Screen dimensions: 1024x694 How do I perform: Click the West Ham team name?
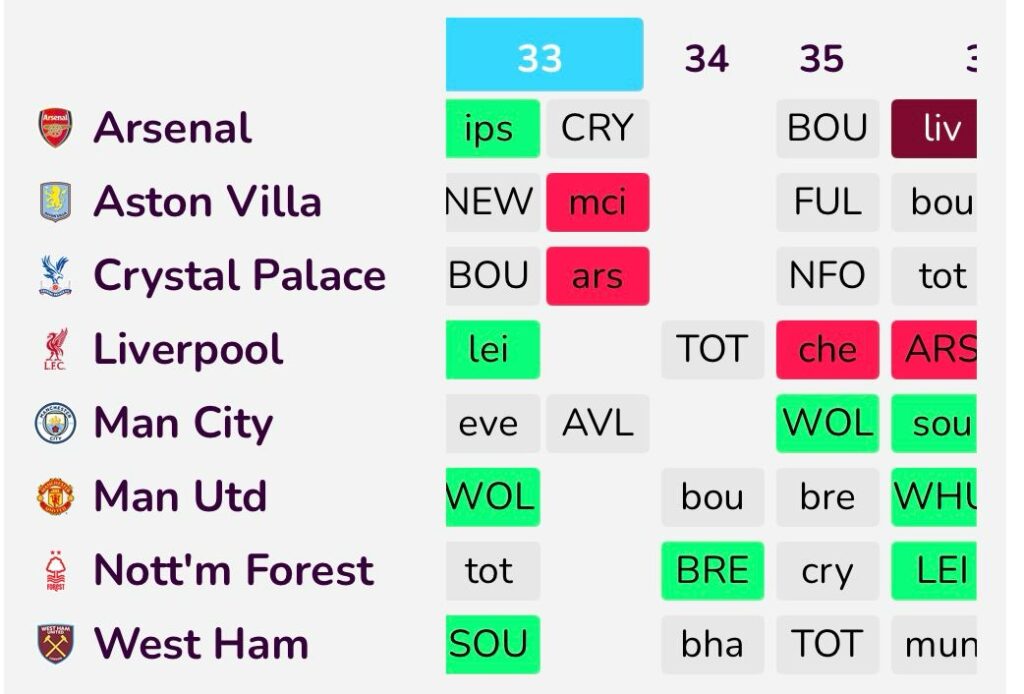pos(201,644)
